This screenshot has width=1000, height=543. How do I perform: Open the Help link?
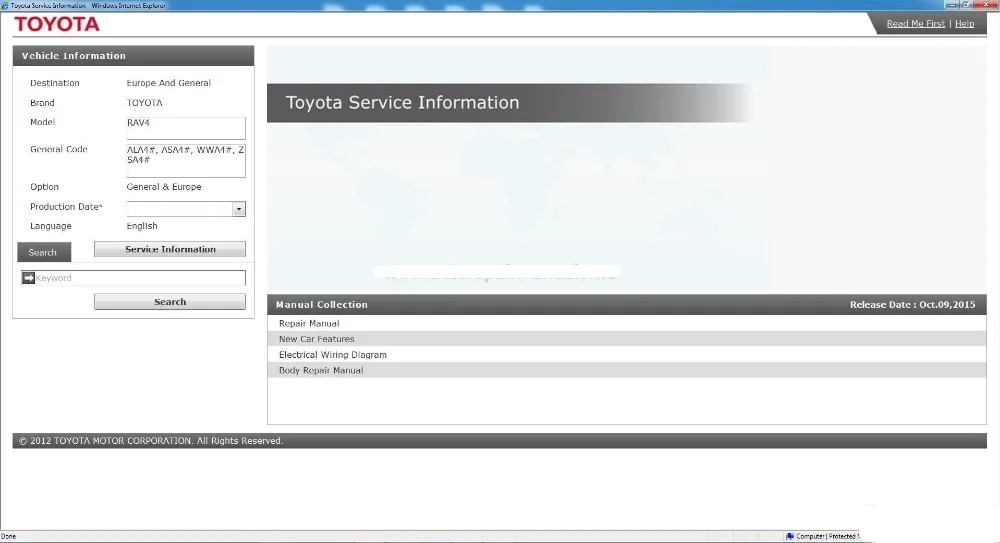[964, 24]
